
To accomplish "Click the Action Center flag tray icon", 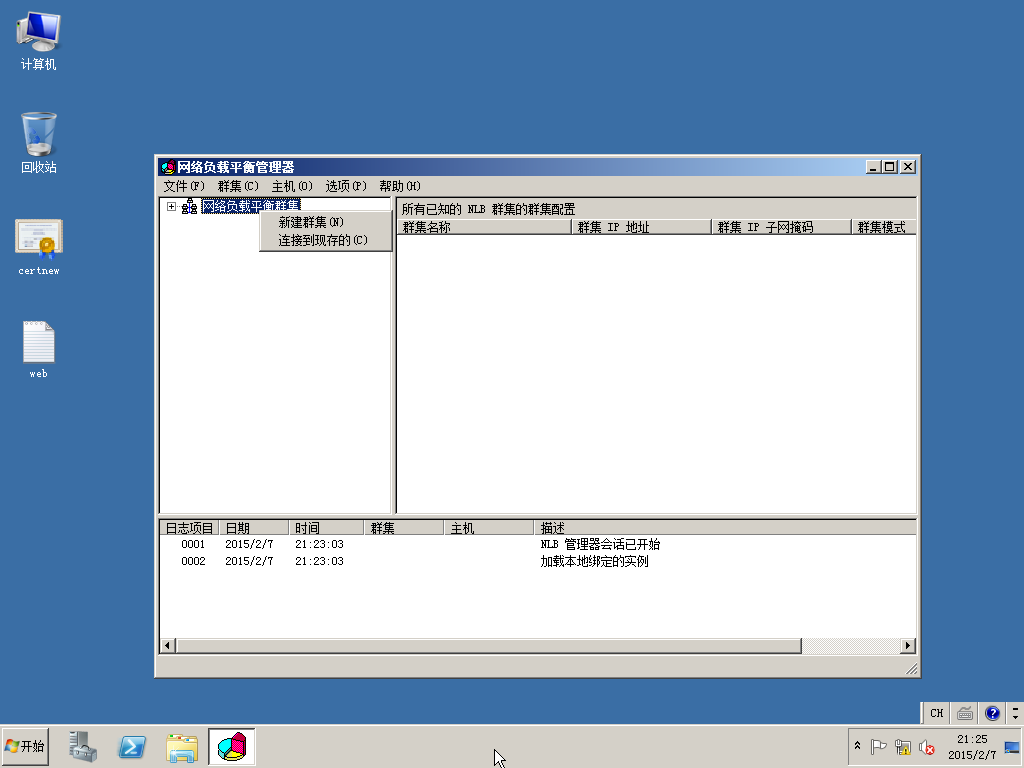I will click(879, 746).
